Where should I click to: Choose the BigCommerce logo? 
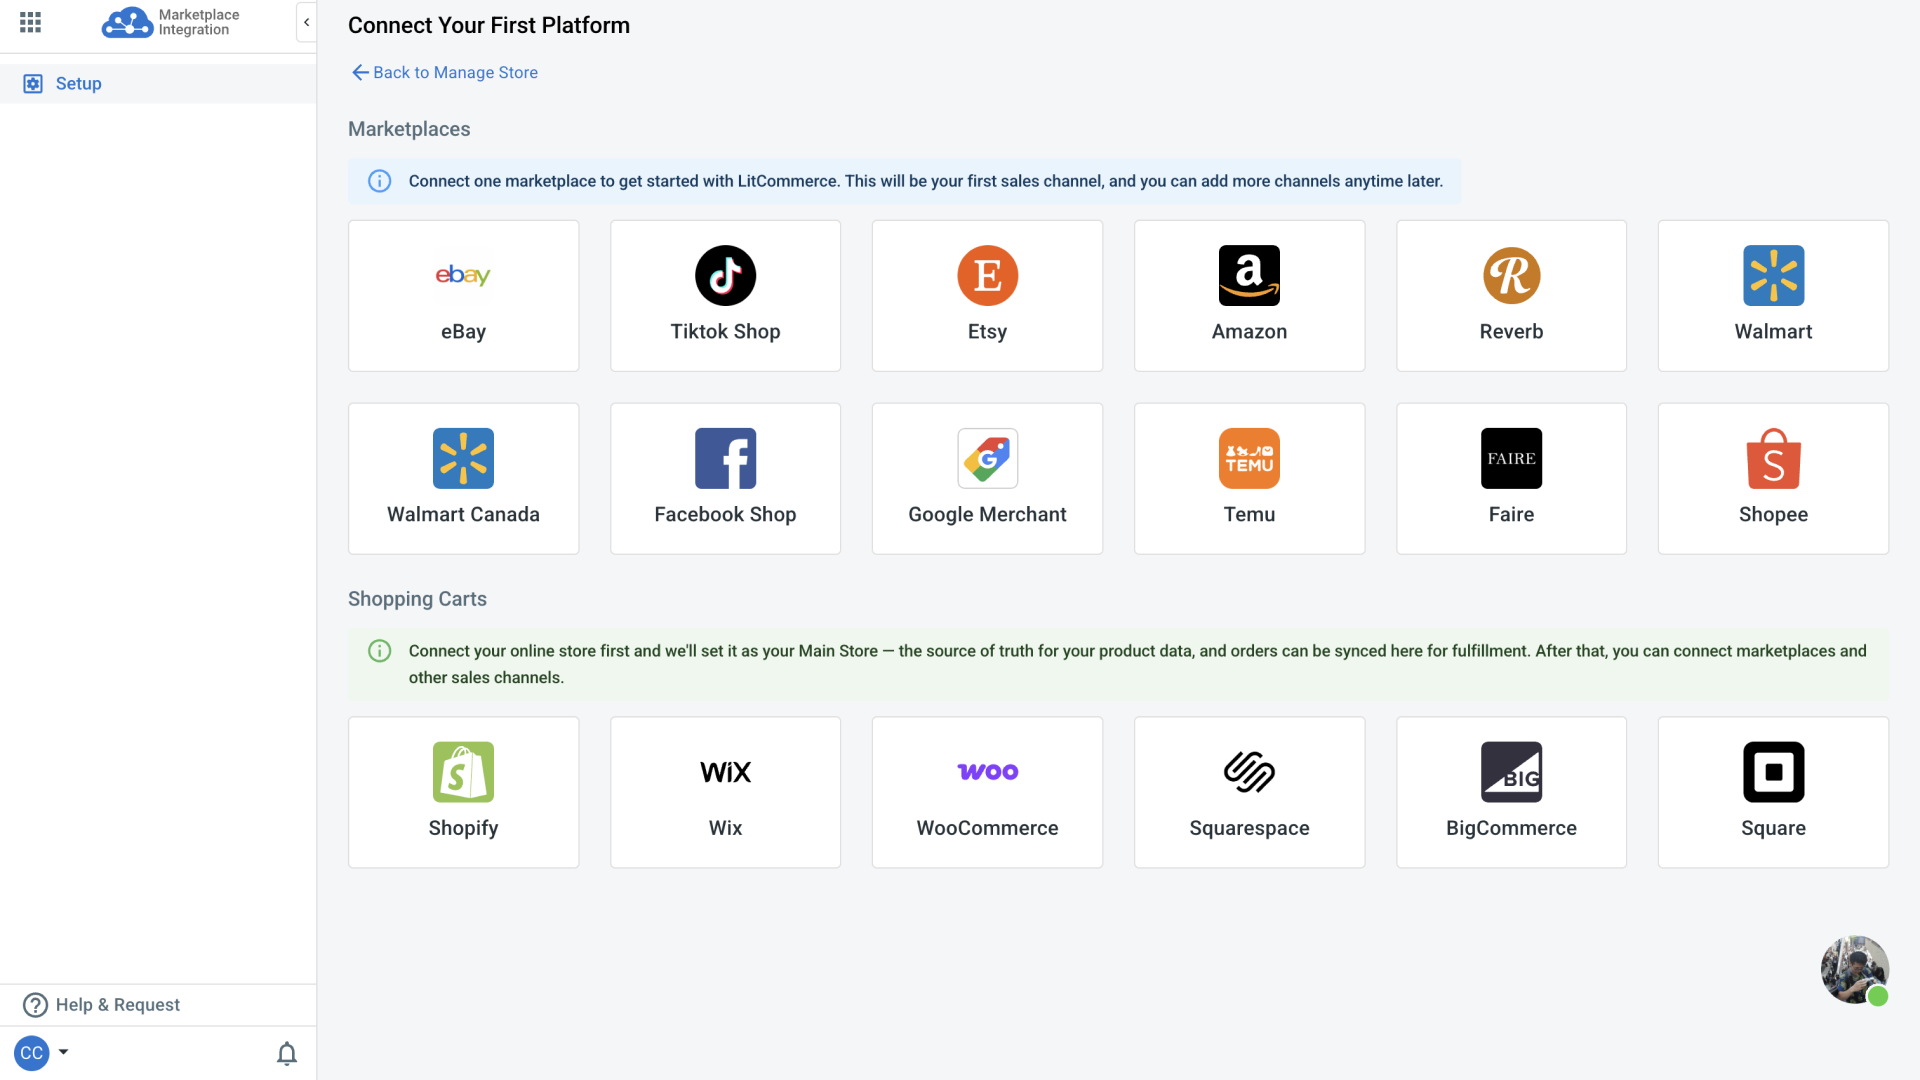coord(1511,772)
